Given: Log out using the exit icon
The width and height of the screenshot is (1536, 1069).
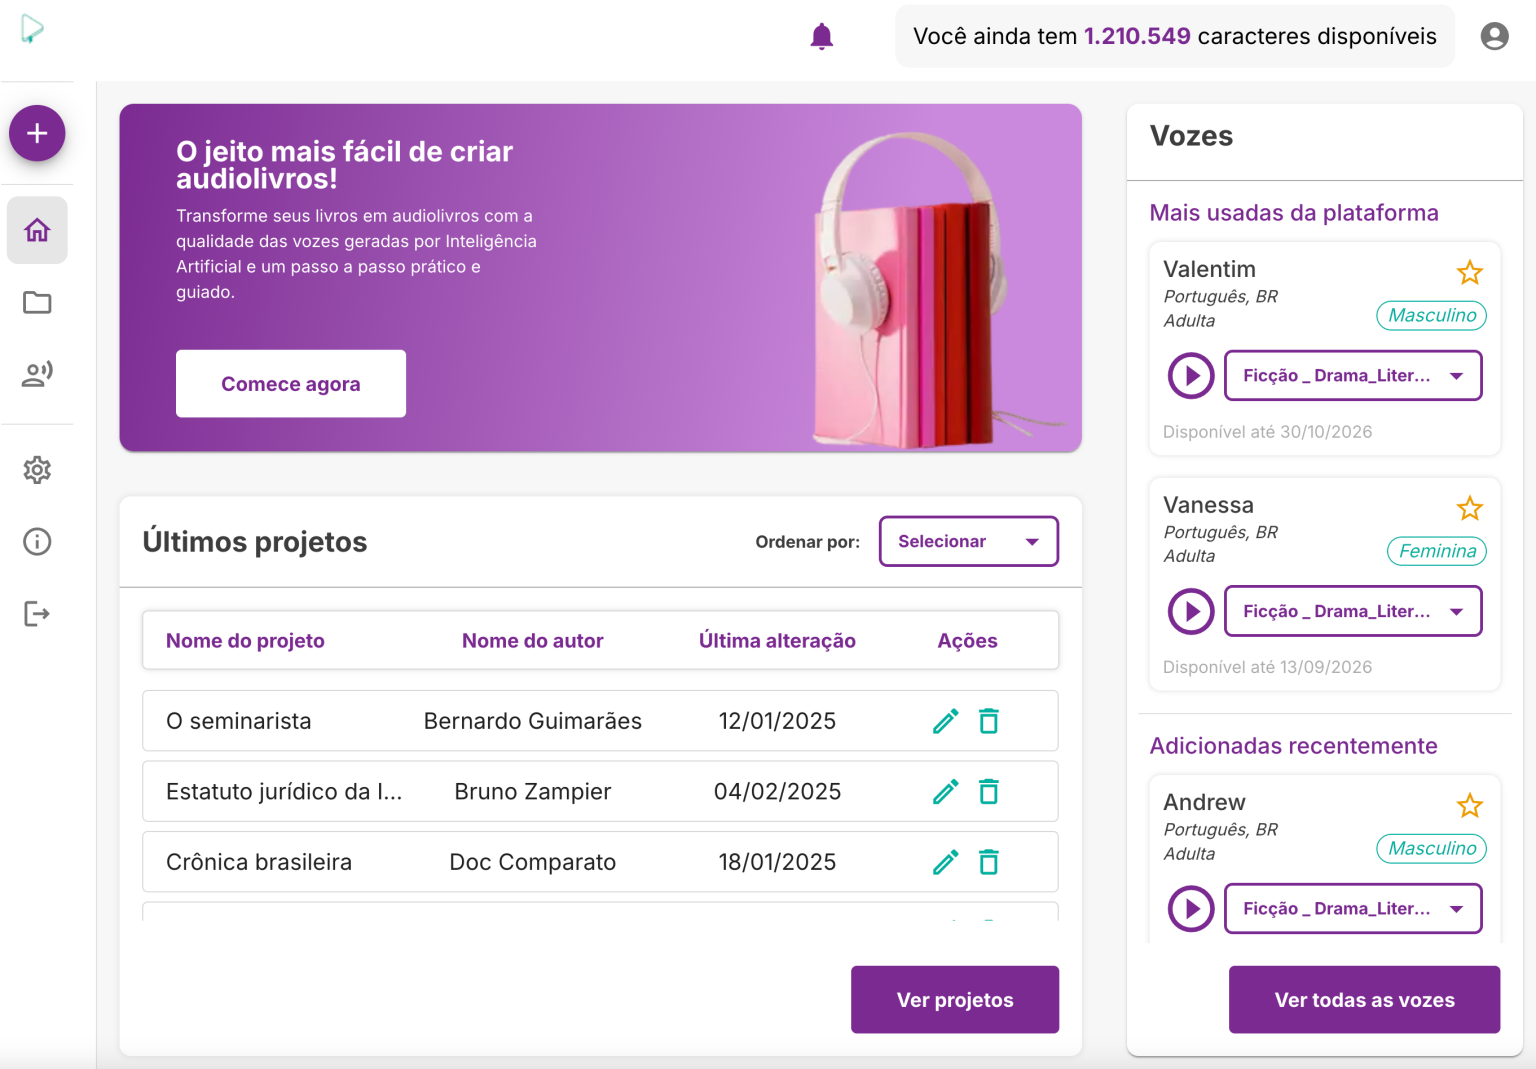Looking at the screenshot, I should [x=37, y=613].
